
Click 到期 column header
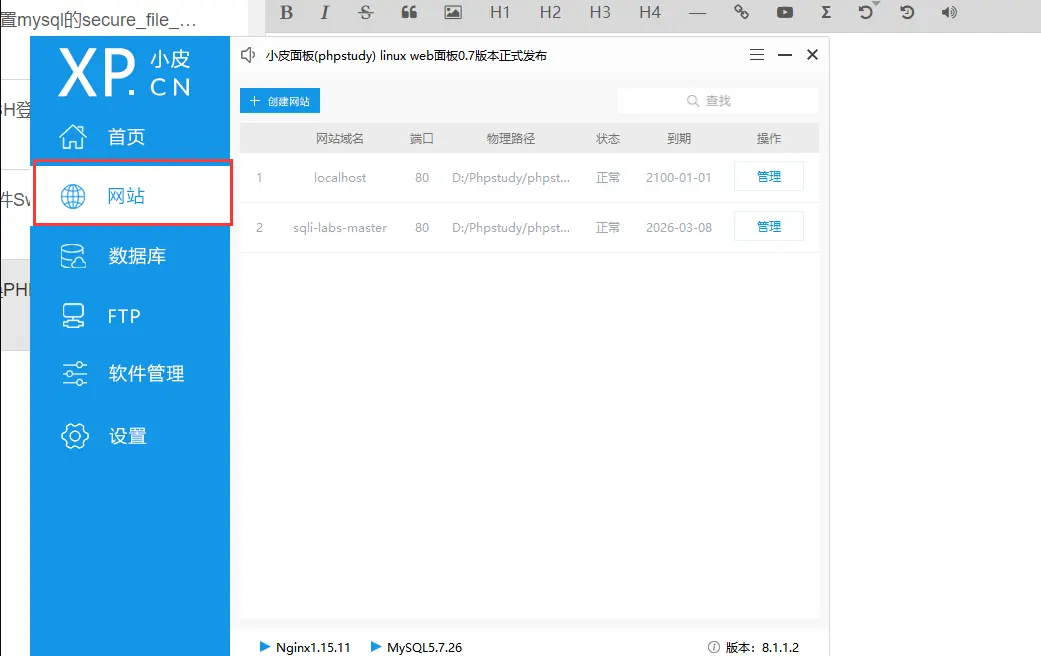679,138
